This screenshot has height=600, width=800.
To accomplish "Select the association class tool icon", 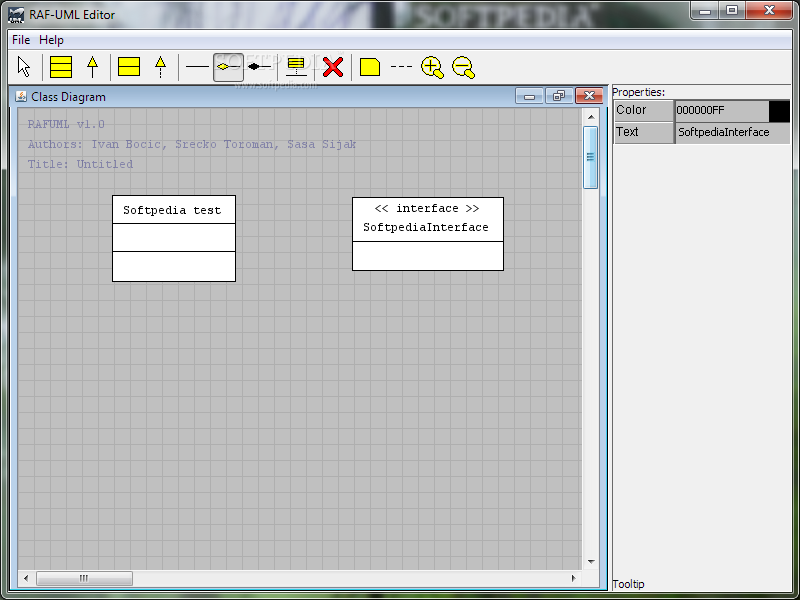I will point(296,67).
